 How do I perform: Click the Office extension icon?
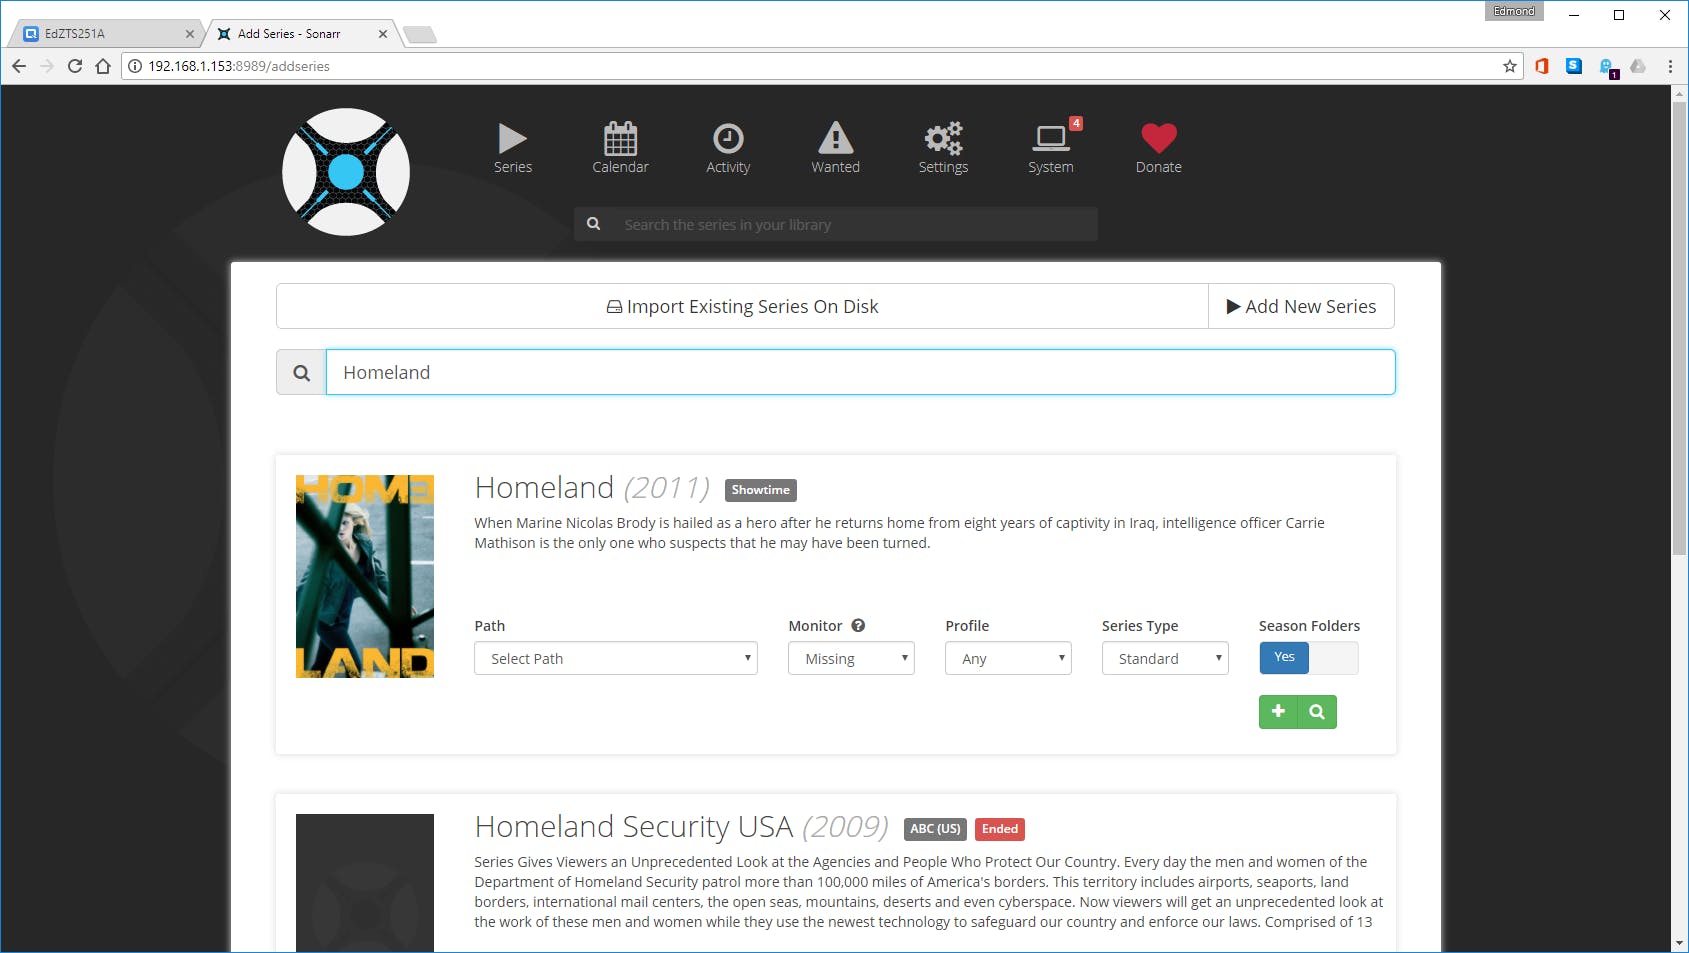click(1542, 66)
